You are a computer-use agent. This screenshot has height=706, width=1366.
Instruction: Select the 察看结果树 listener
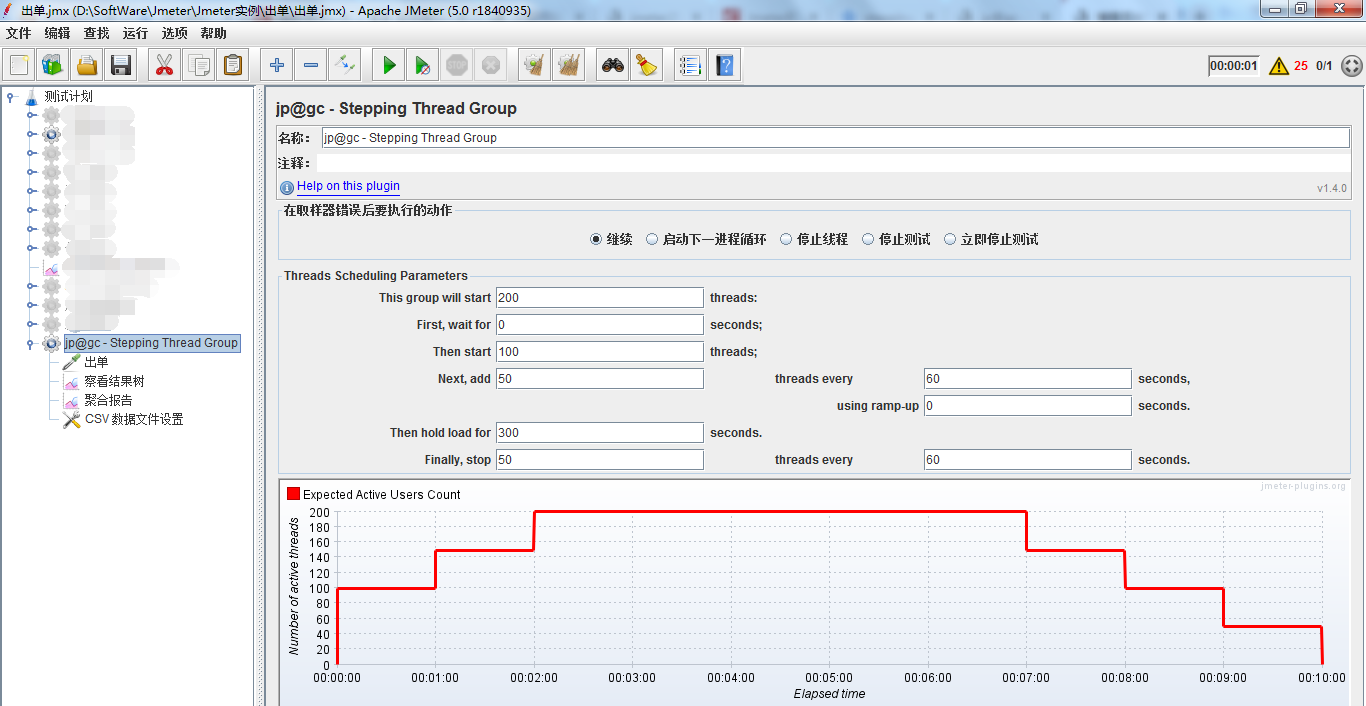coord(114,381)
